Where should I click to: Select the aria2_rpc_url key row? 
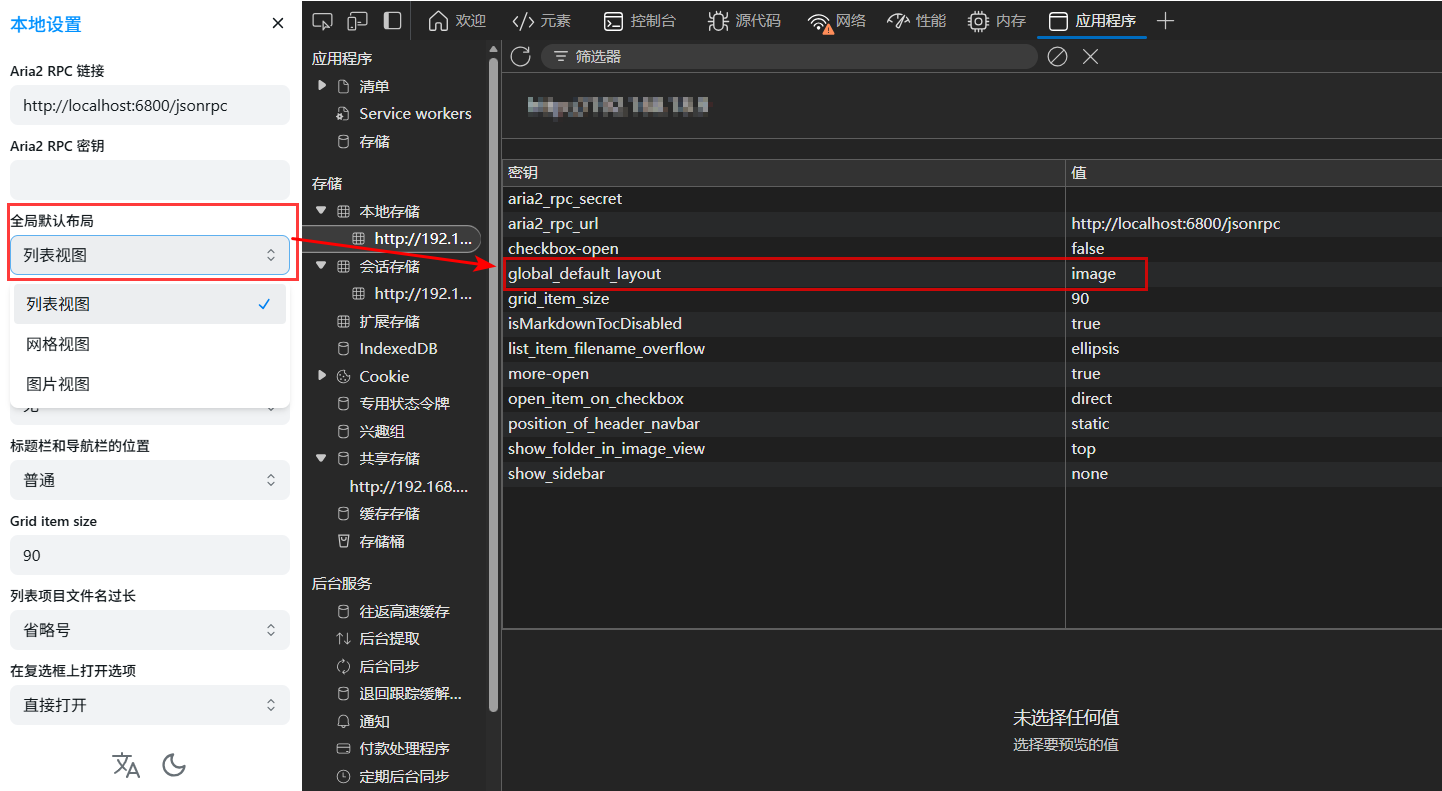pos(972,224)
